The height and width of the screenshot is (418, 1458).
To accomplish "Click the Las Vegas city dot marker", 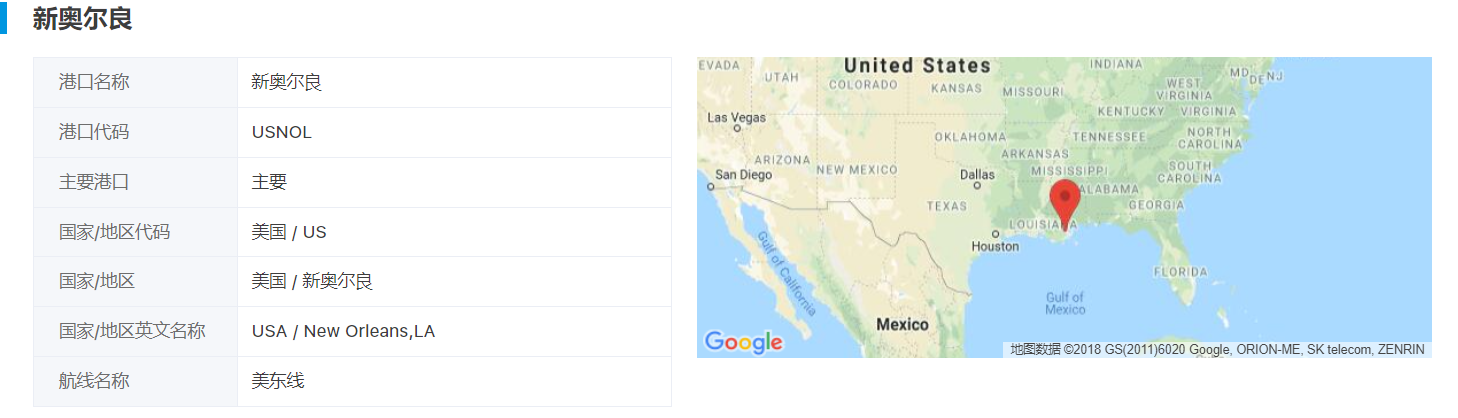I will pyautogui.click(x=736, y=128).
